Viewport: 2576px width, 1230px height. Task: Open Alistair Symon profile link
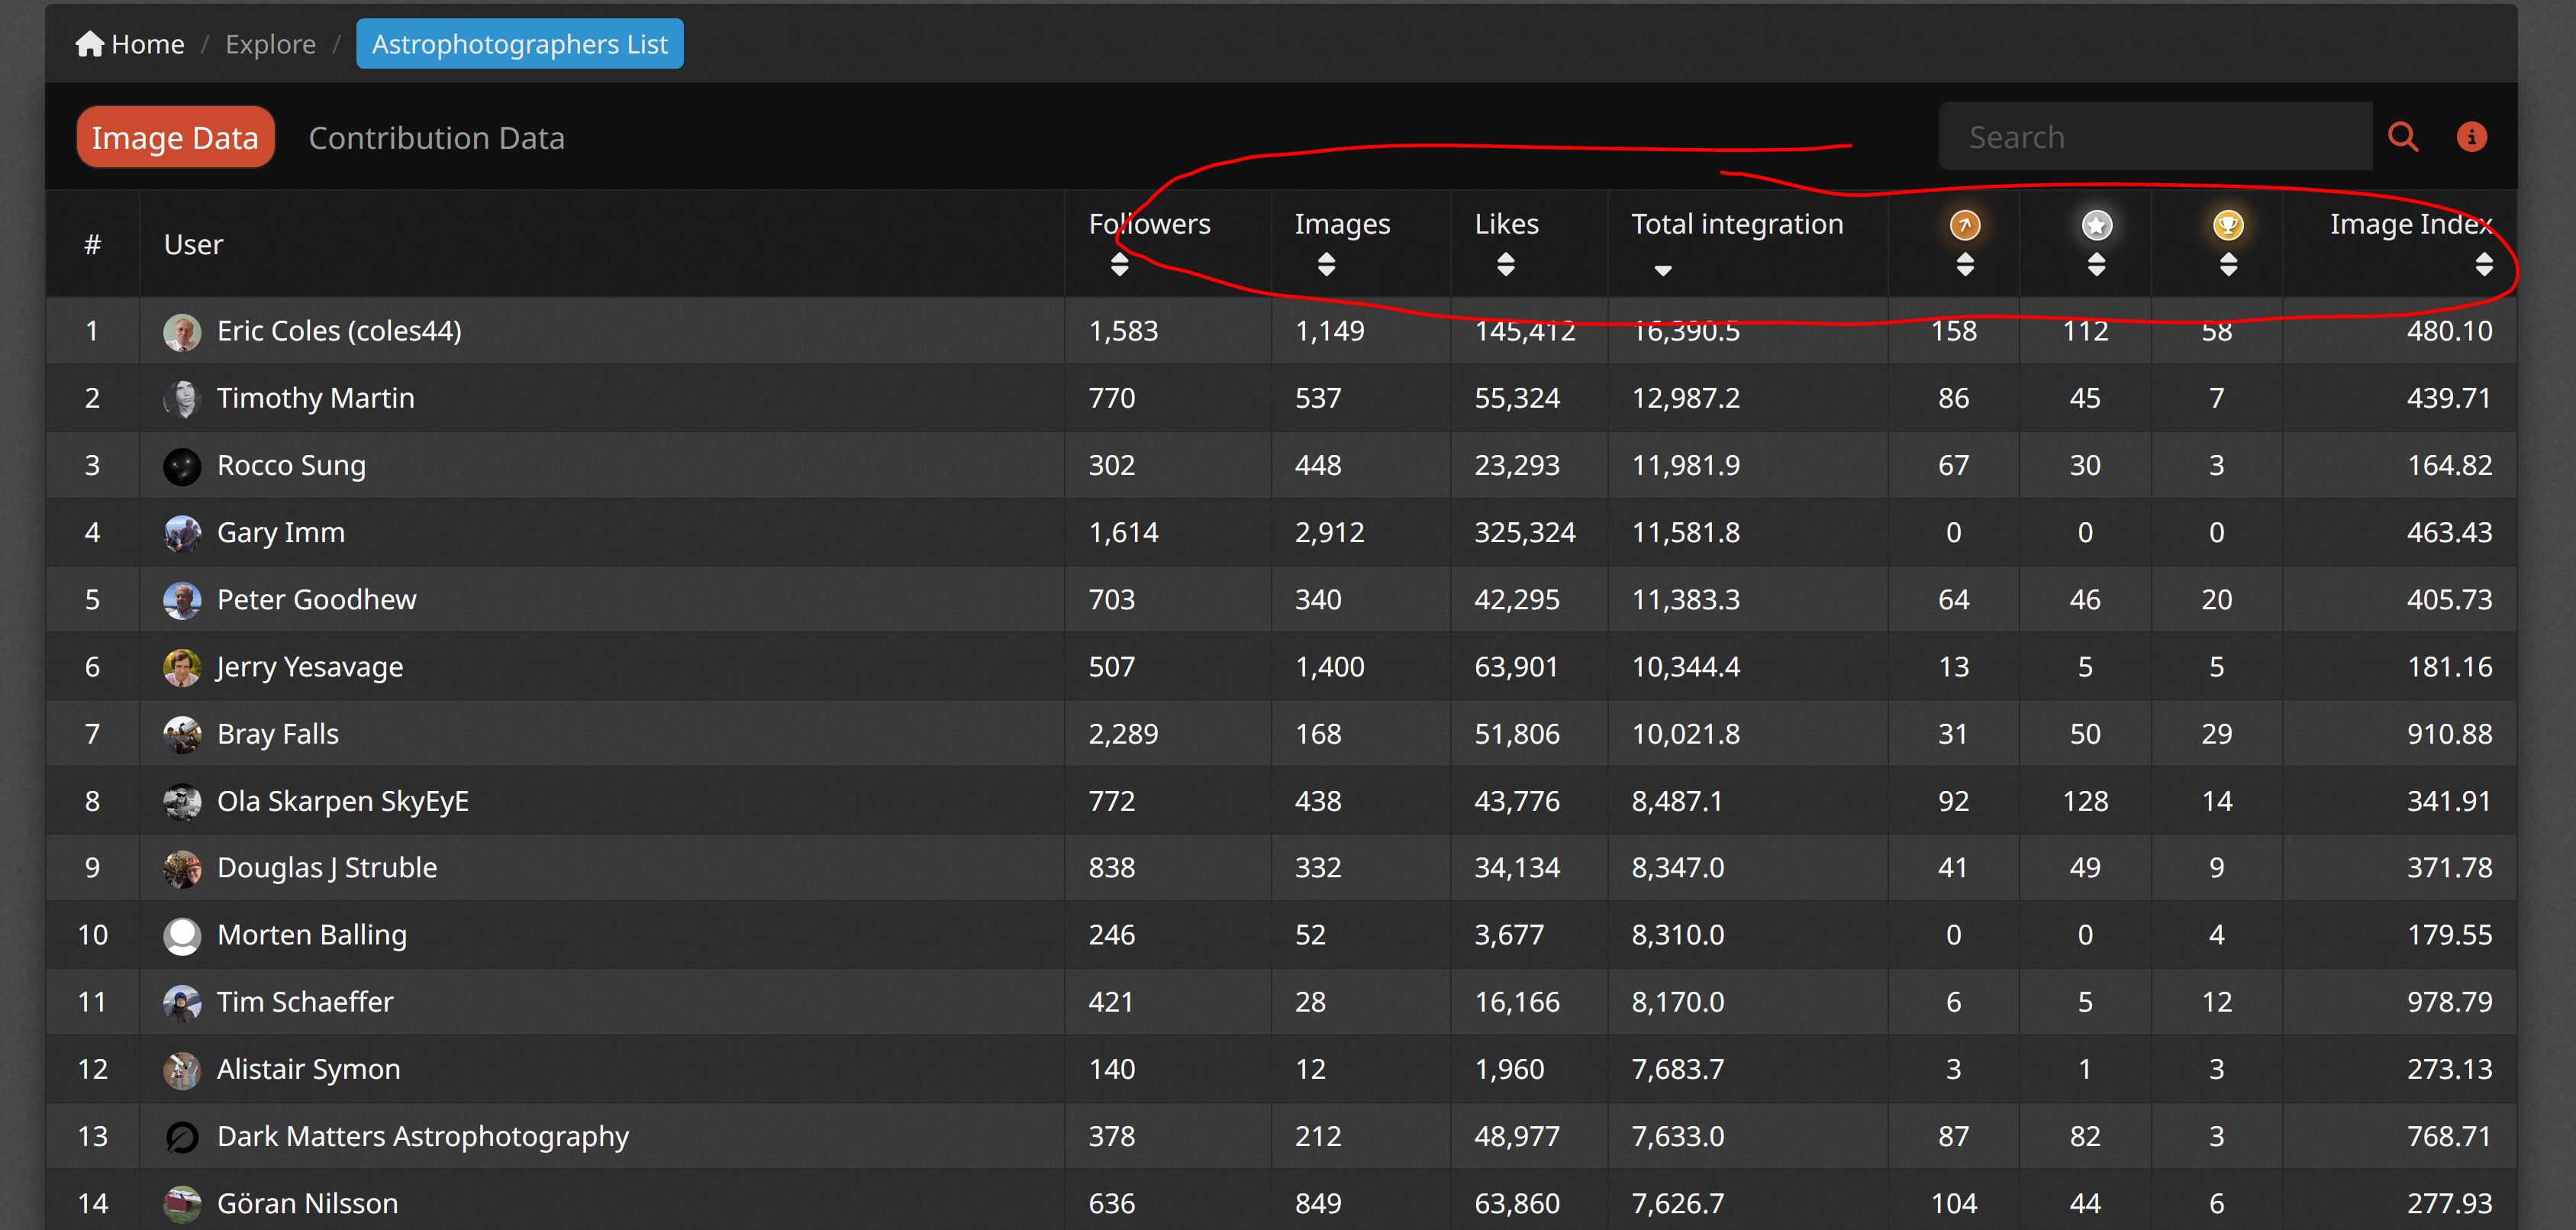click(x=308, y=1069)
